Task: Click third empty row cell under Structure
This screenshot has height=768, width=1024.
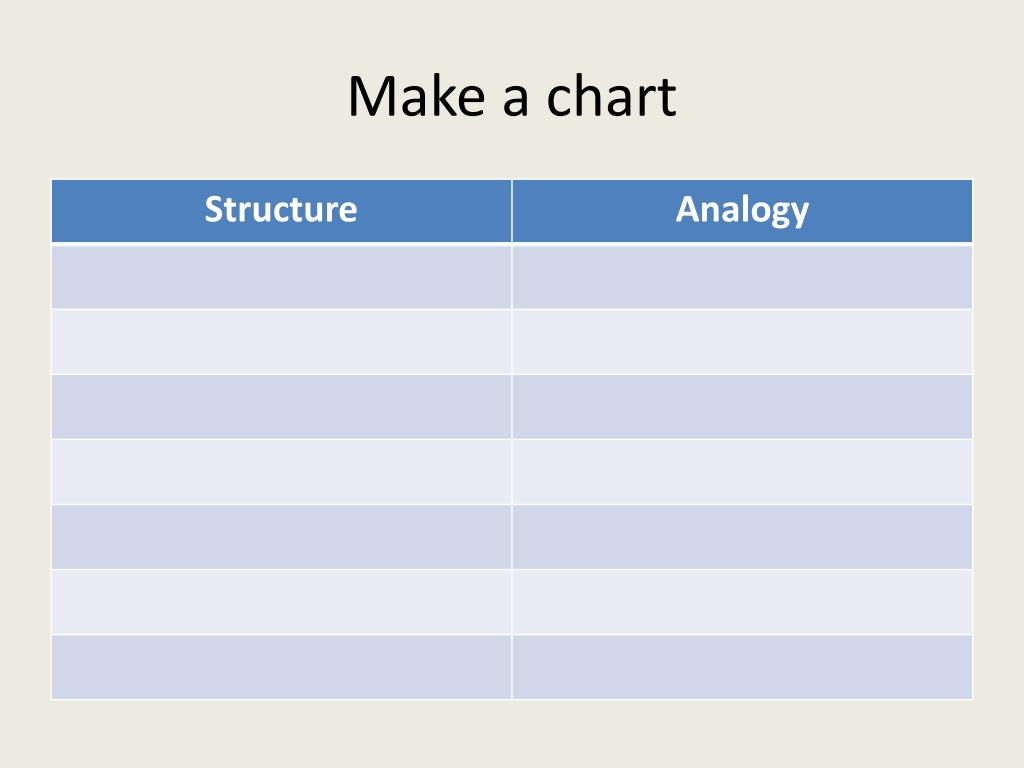Action: (281, 407)
